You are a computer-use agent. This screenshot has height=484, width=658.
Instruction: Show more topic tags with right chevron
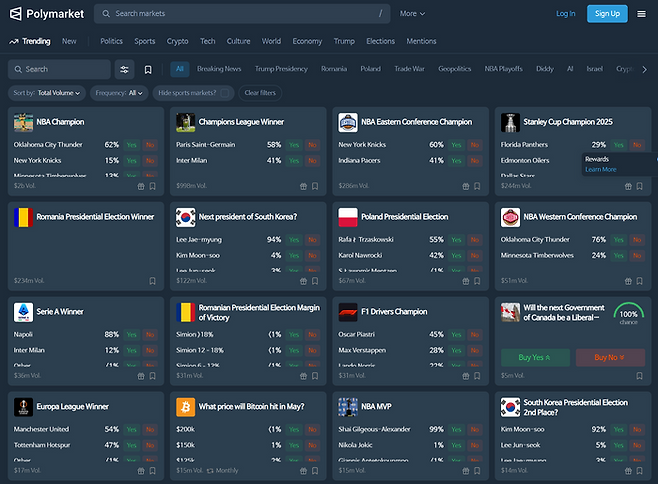click(644, 70)
